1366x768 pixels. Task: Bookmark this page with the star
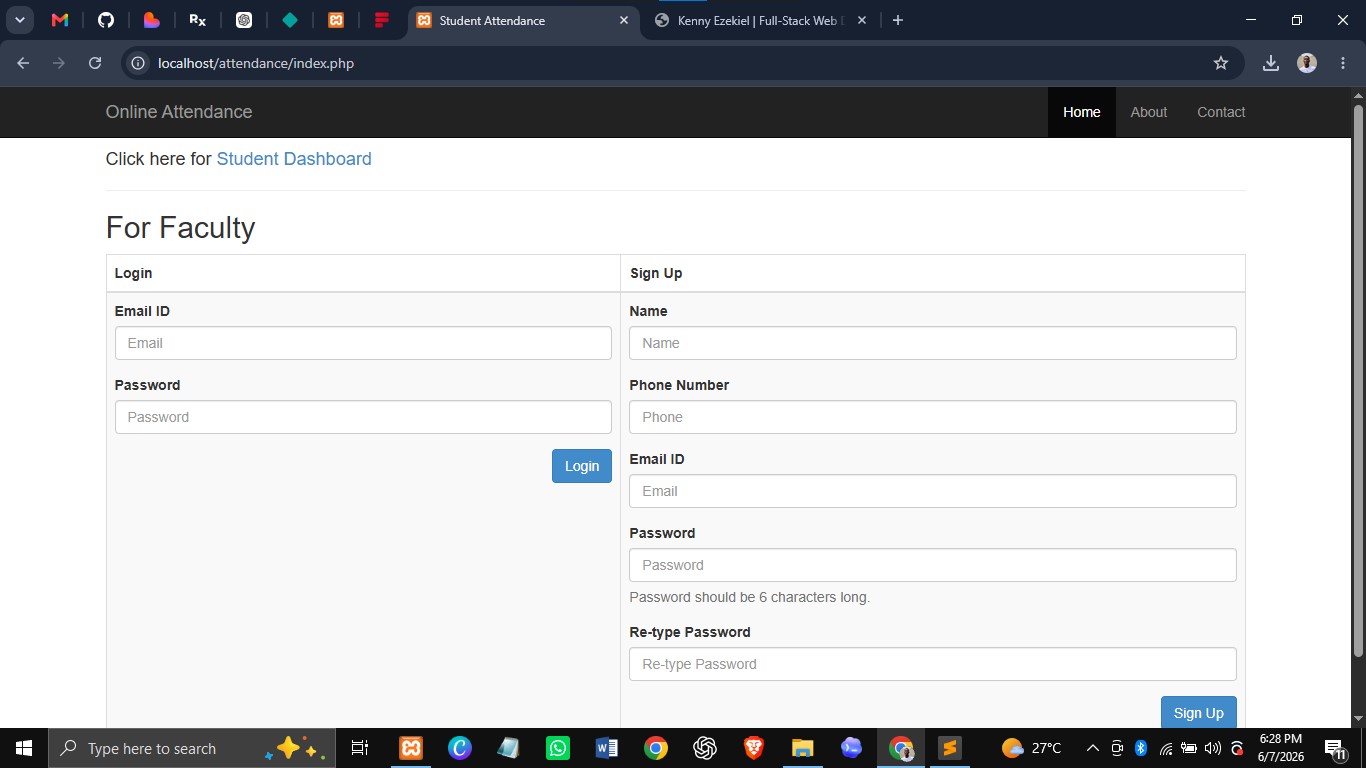pos(1220,63)
